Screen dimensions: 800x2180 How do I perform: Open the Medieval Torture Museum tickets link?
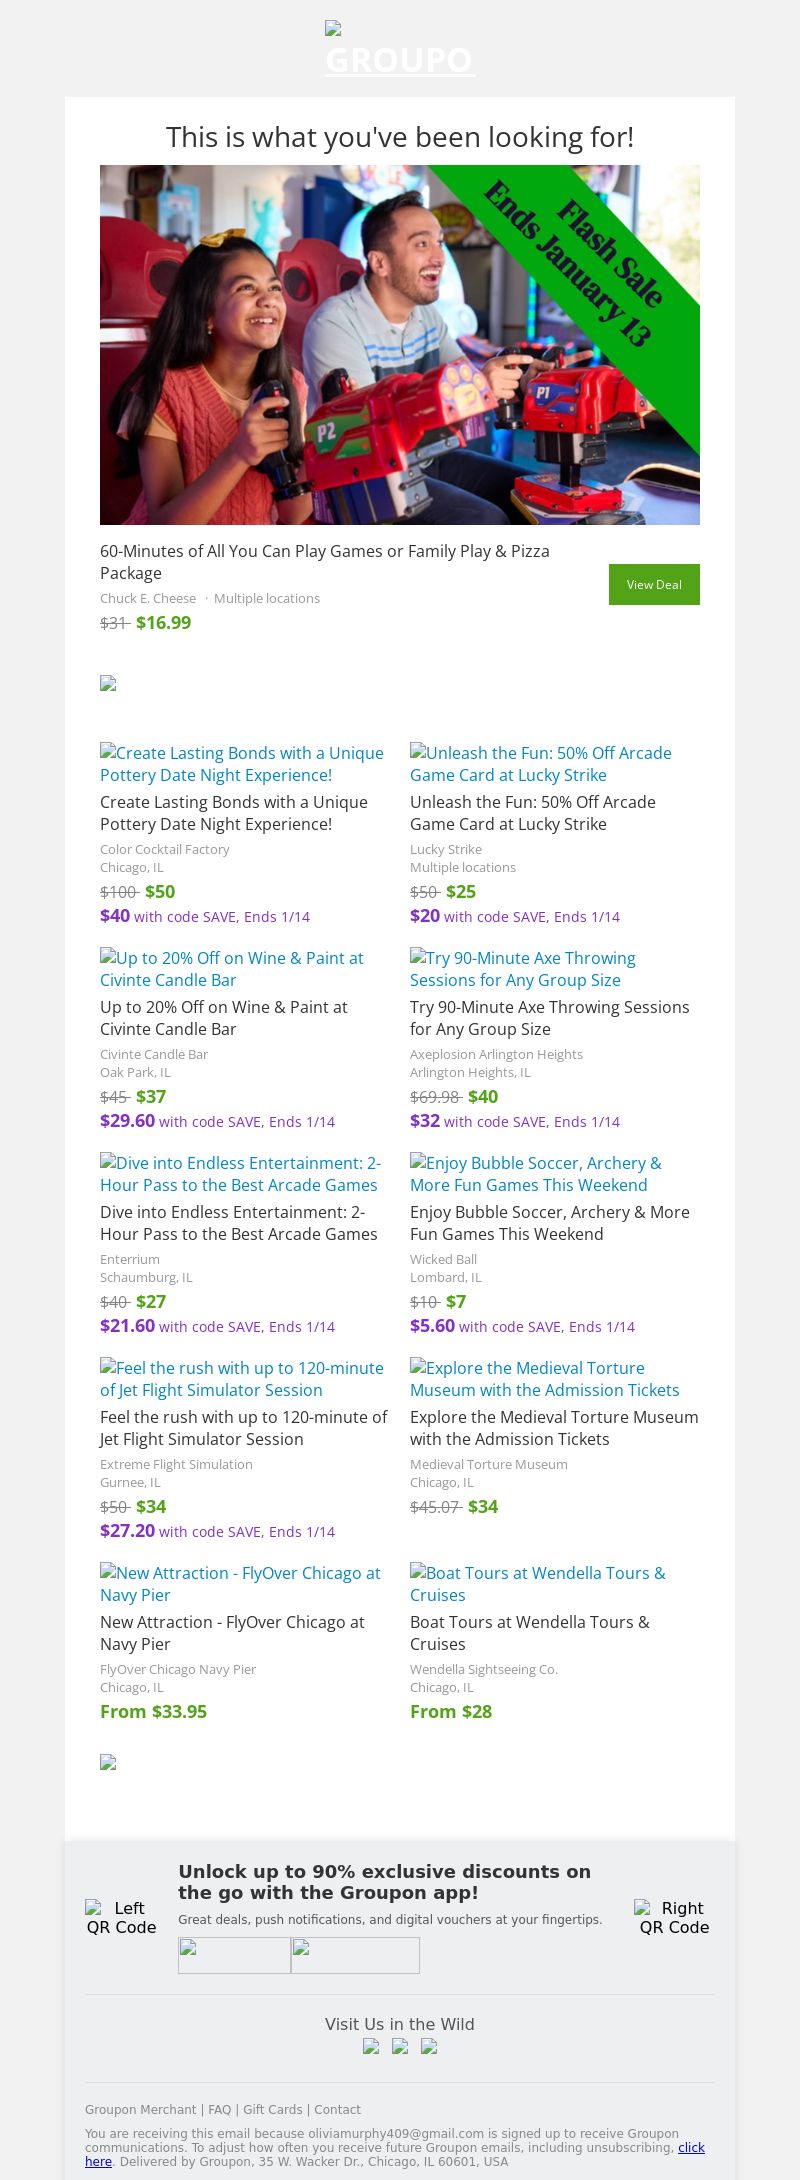click(545, 1379)
